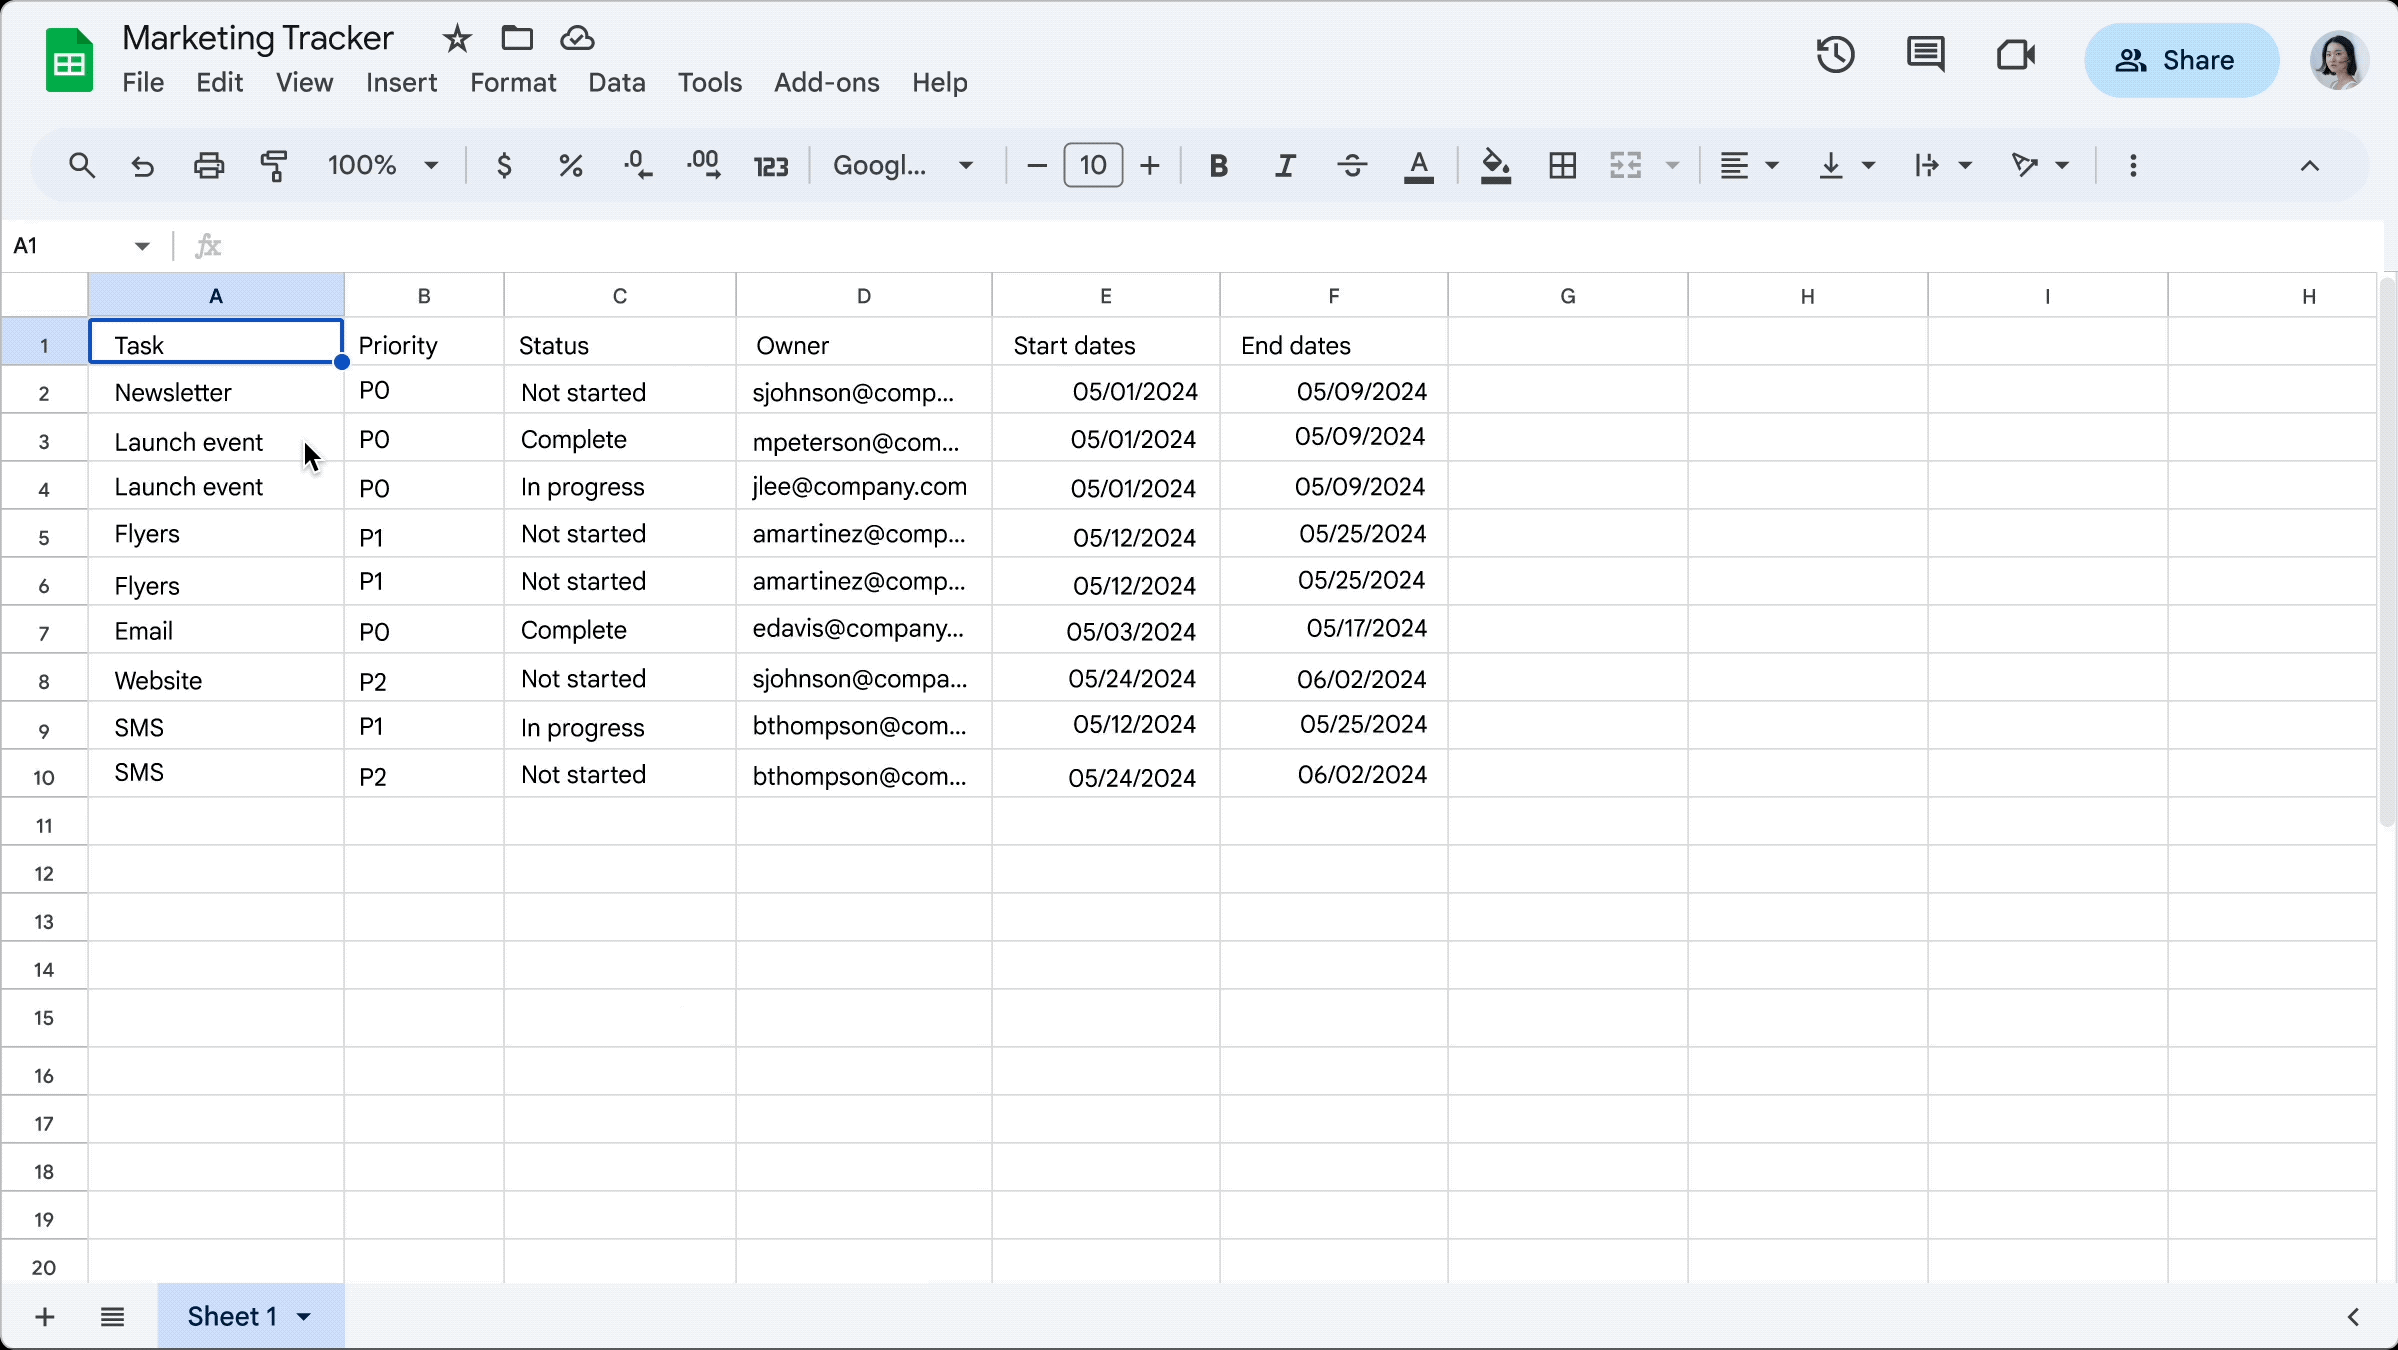Click the Share button
This screenshot has height=1350, width=2398.
(2177, 59)
